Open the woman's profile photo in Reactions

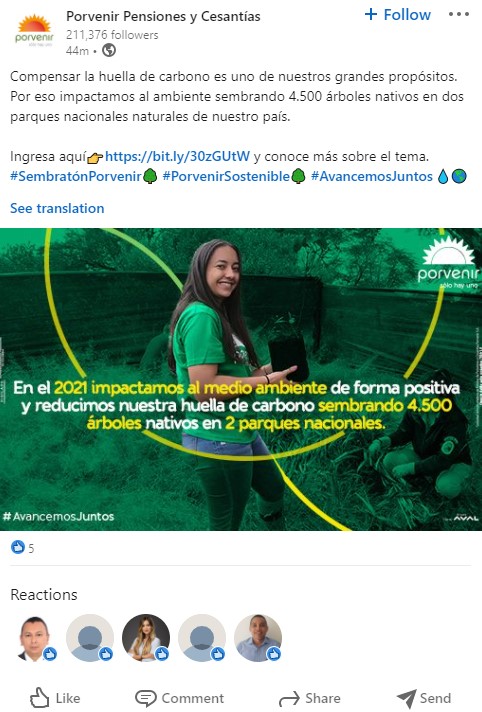coord(146,638)
